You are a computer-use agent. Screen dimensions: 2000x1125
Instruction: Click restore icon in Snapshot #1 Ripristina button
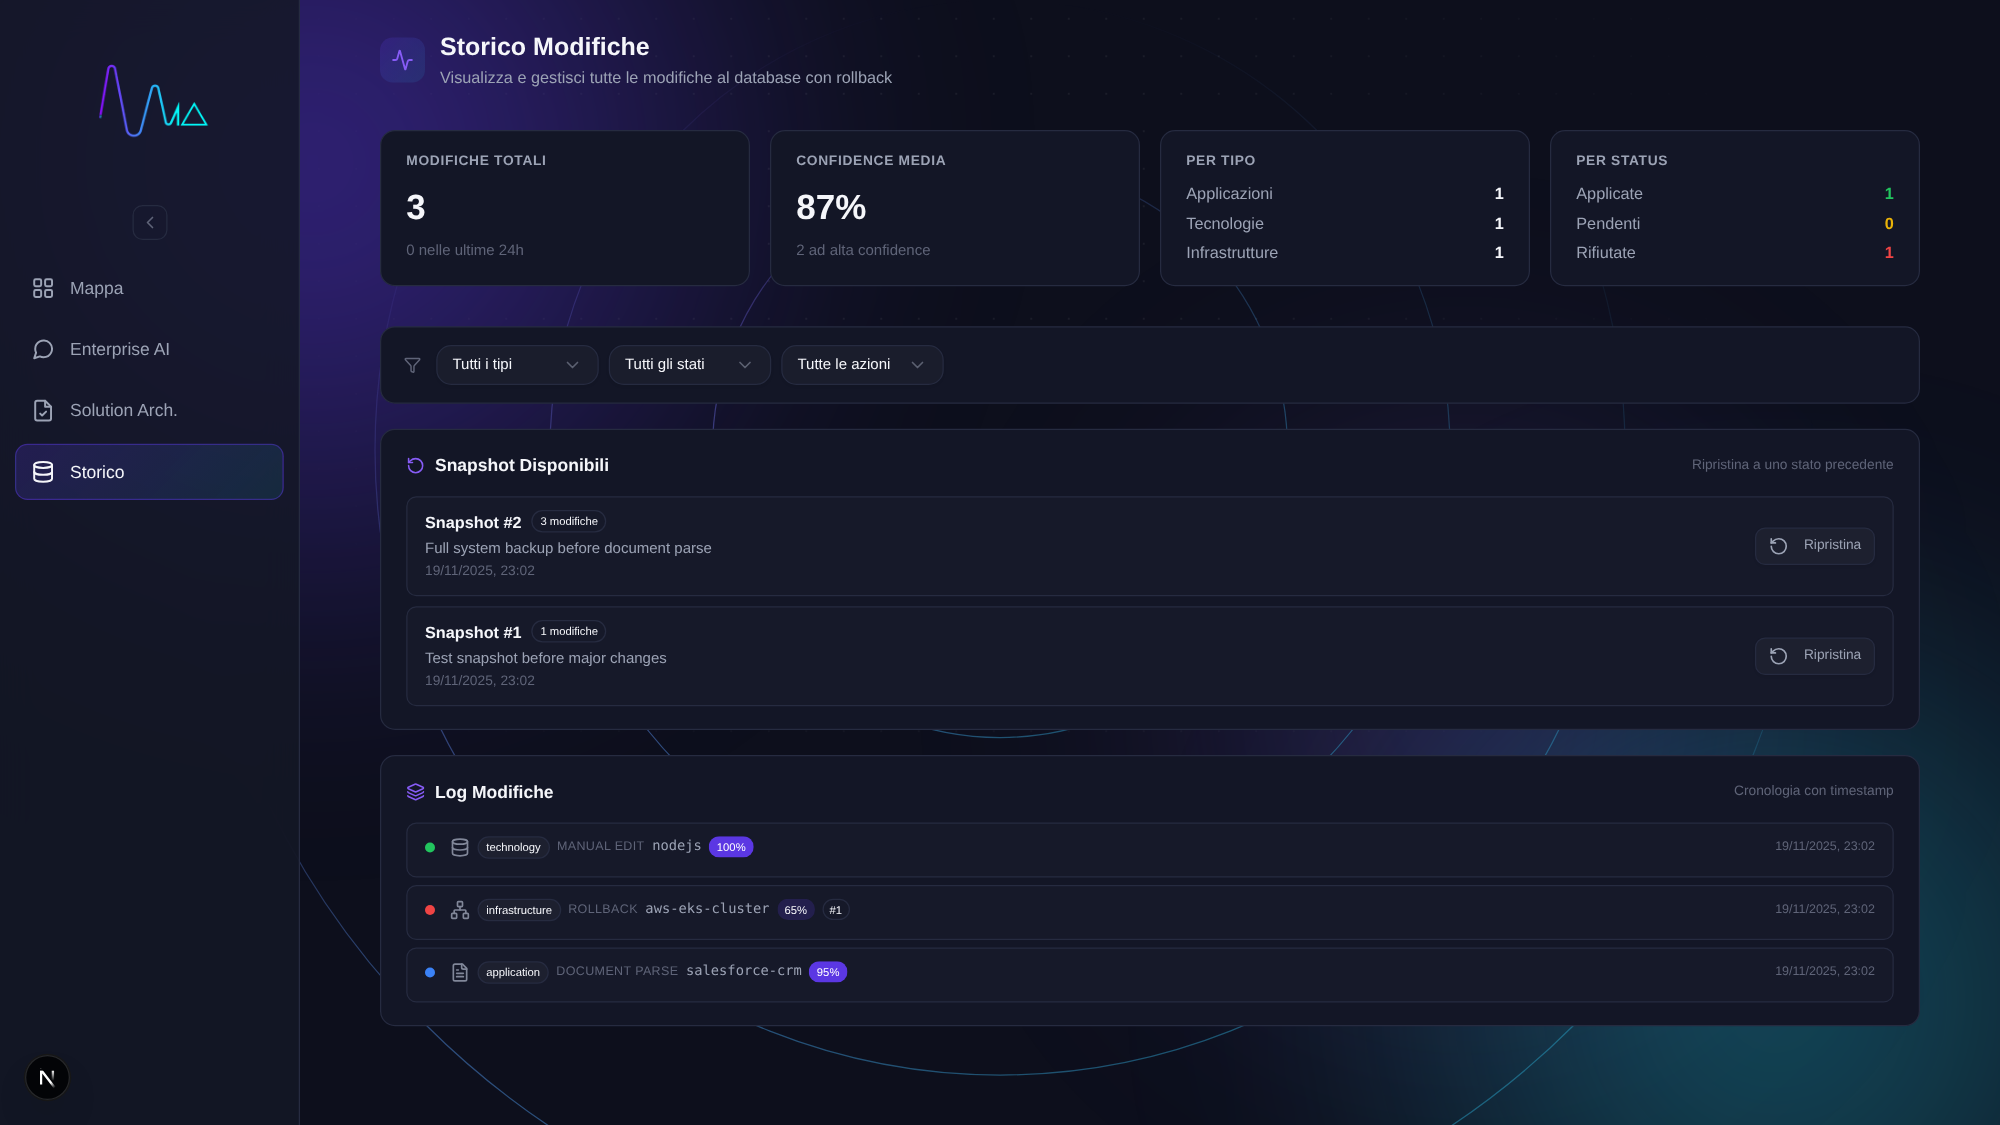tap(1778, 656)
